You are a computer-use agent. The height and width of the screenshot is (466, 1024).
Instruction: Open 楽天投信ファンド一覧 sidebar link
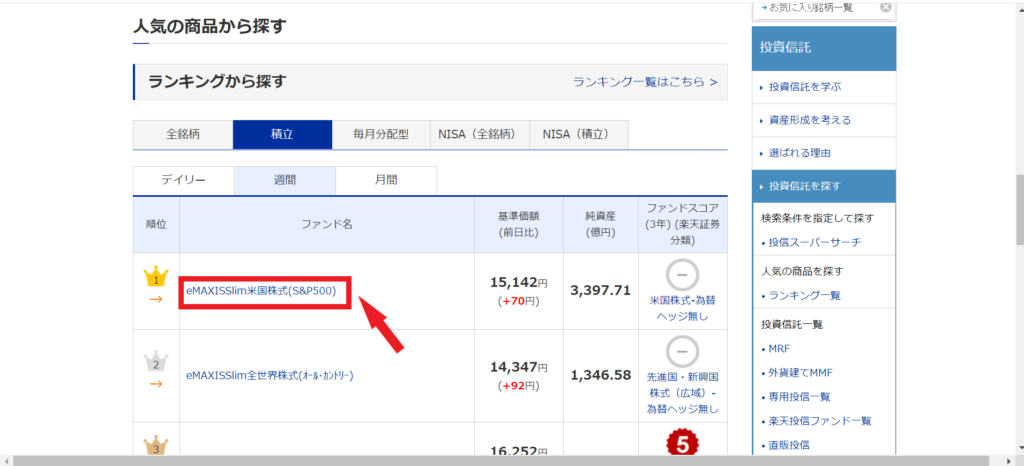(x=820, y=421)
